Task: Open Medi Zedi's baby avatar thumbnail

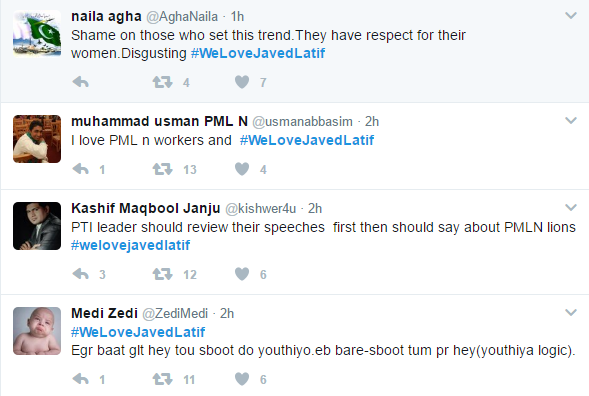Action: (37, 331)
